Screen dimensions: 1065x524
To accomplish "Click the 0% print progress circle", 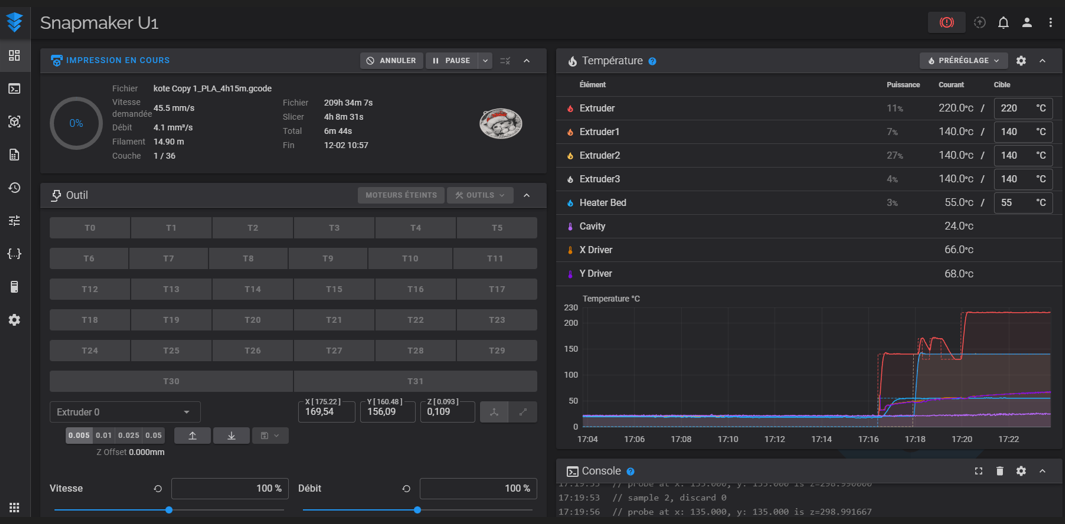I will pyautogui.click(x=76, y=123).
